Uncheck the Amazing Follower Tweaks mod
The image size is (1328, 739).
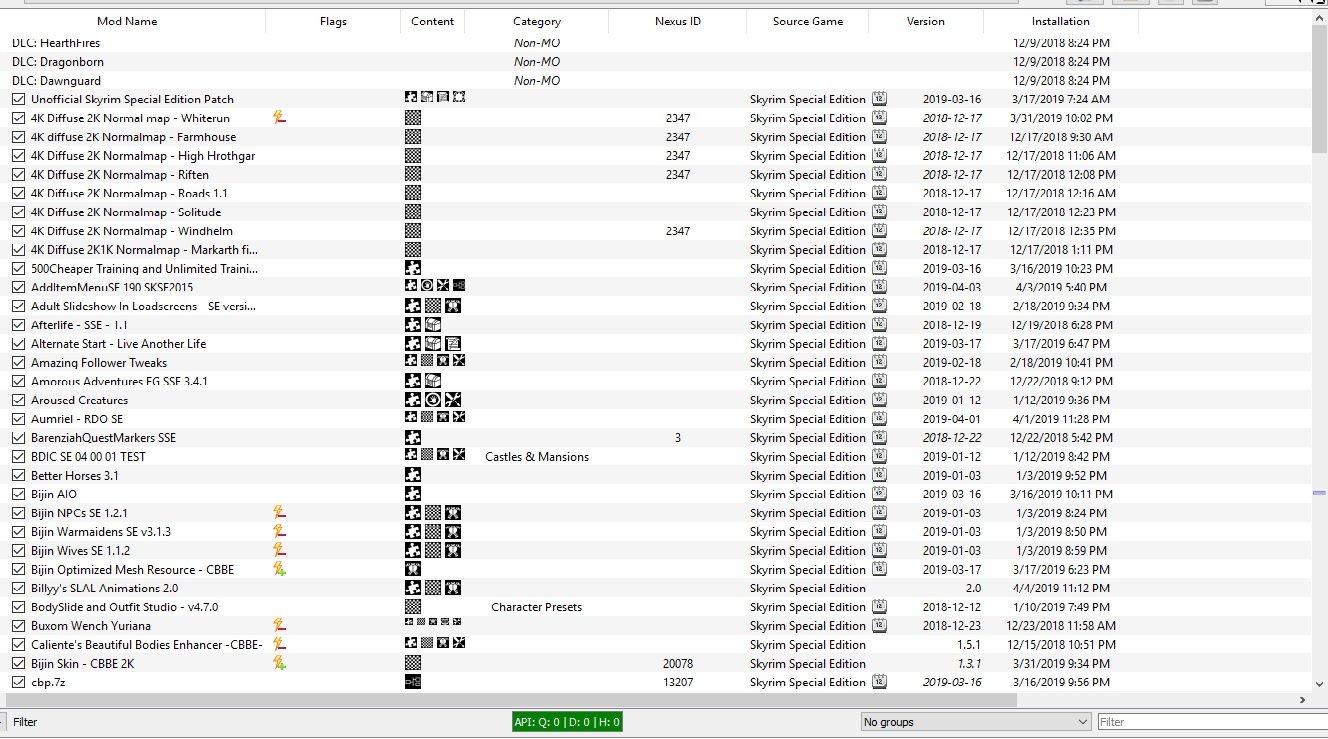[18, 363]
